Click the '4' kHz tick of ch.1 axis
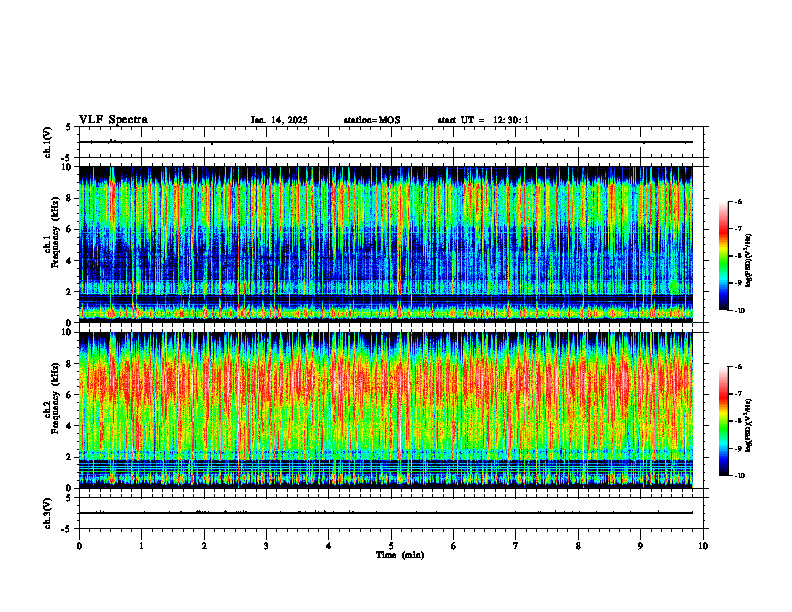792x612 pixels. pyautogui.click(x=70, y=261)
